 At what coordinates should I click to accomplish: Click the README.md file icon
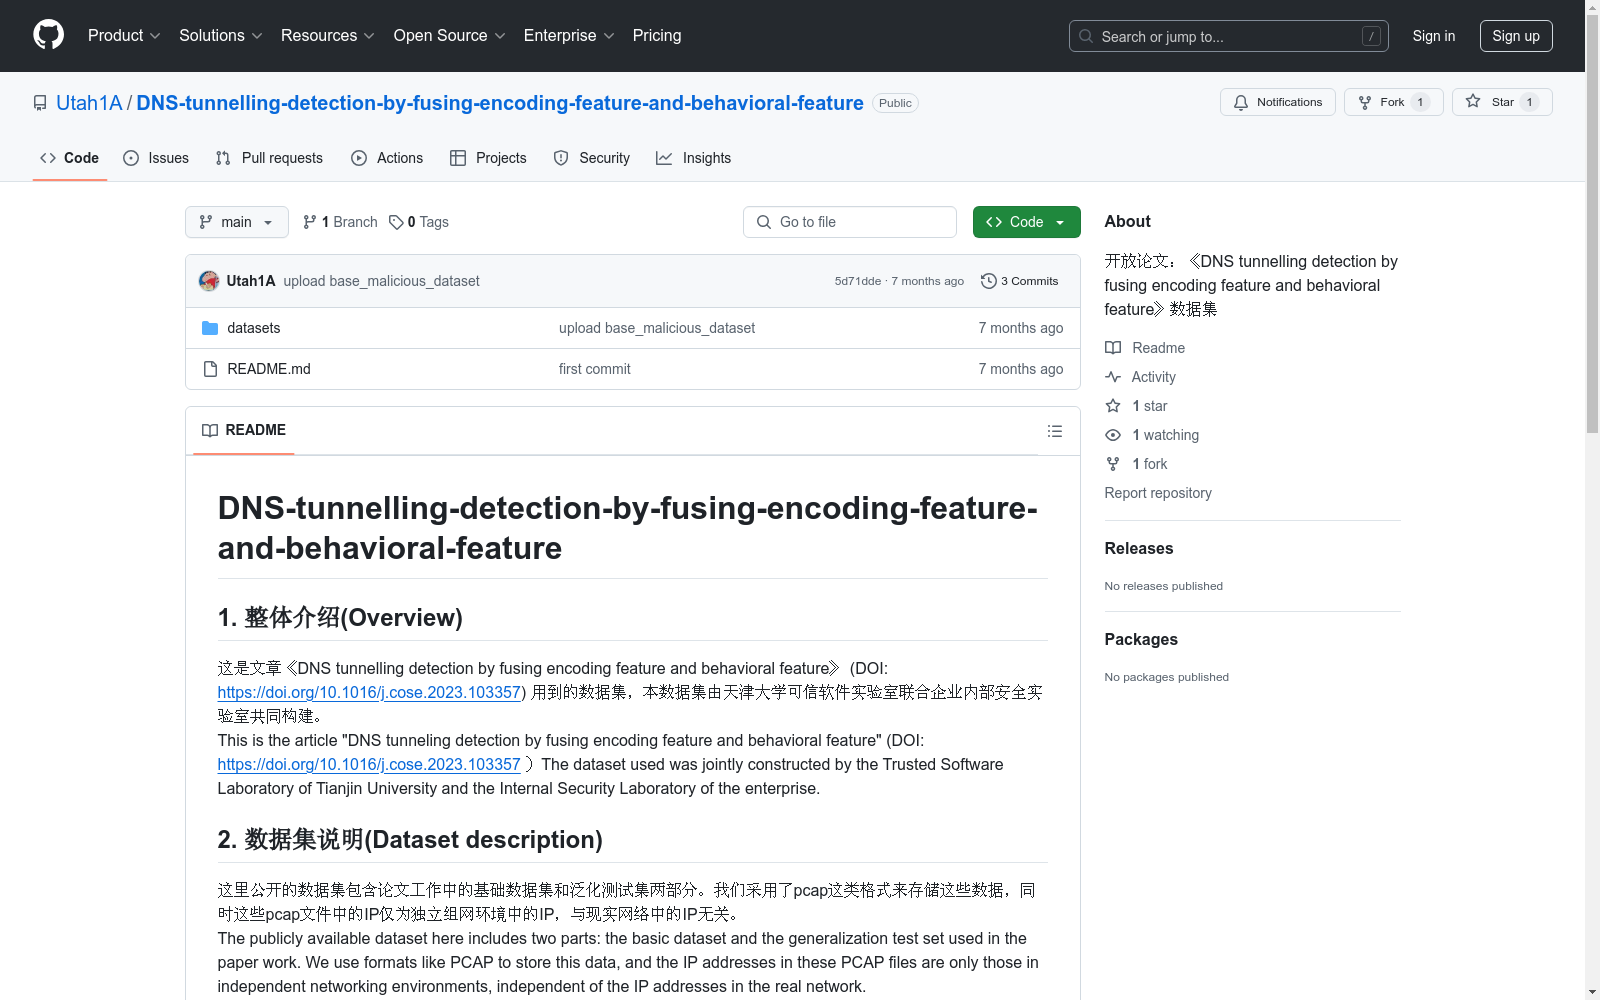point(210,368)
